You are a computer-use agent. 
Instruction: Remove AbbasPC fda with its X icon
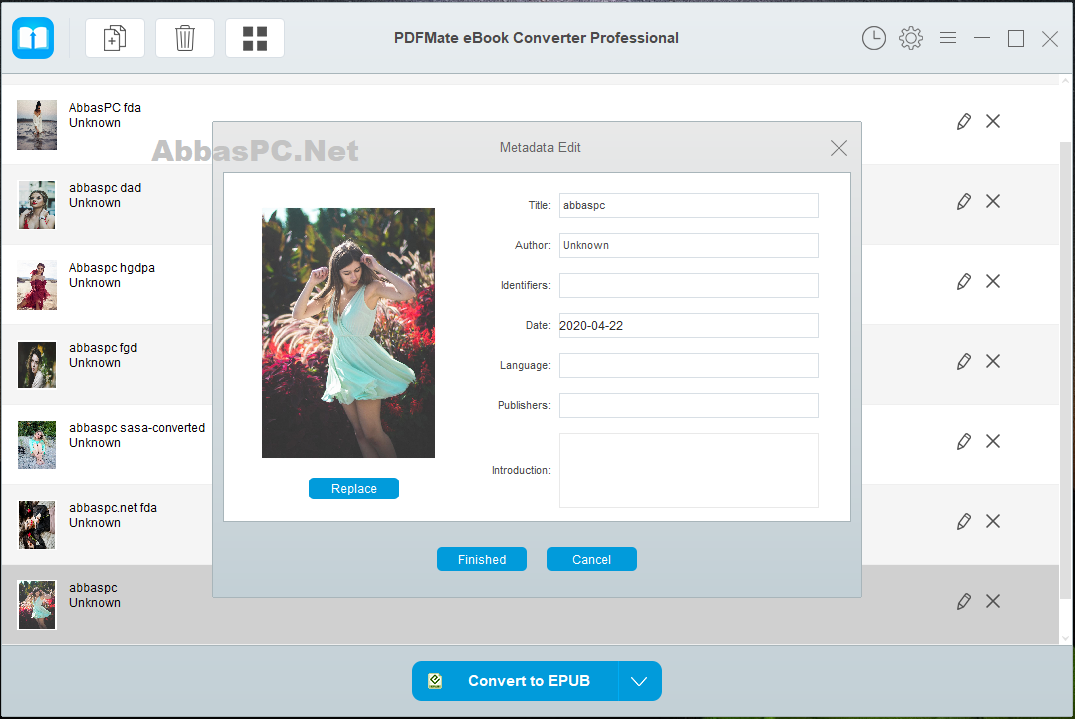point(993,121)
